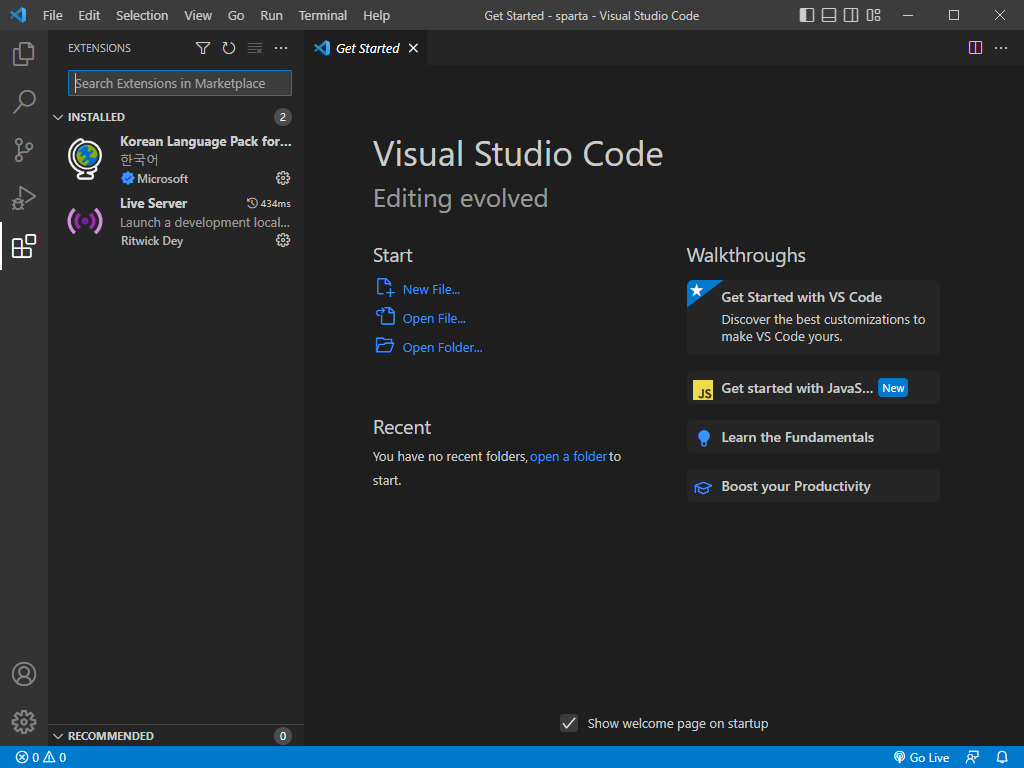The height and width of the screenshot is (768, 1024).
Task: Open the Terminal menu
Action: (323, 15)
